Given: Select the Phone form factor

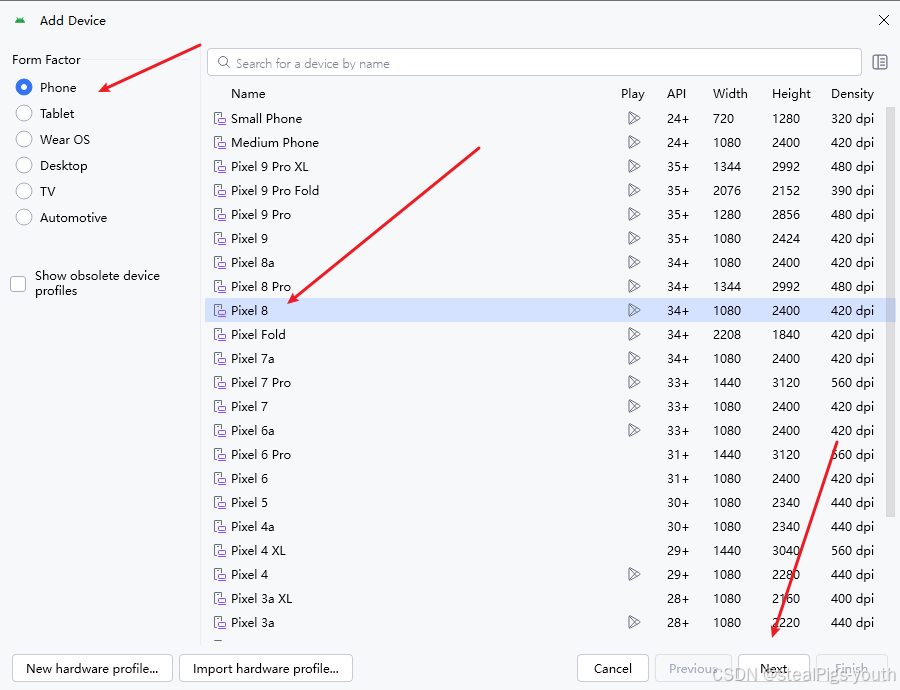Looking at the screenshot, I should point(24,87).
